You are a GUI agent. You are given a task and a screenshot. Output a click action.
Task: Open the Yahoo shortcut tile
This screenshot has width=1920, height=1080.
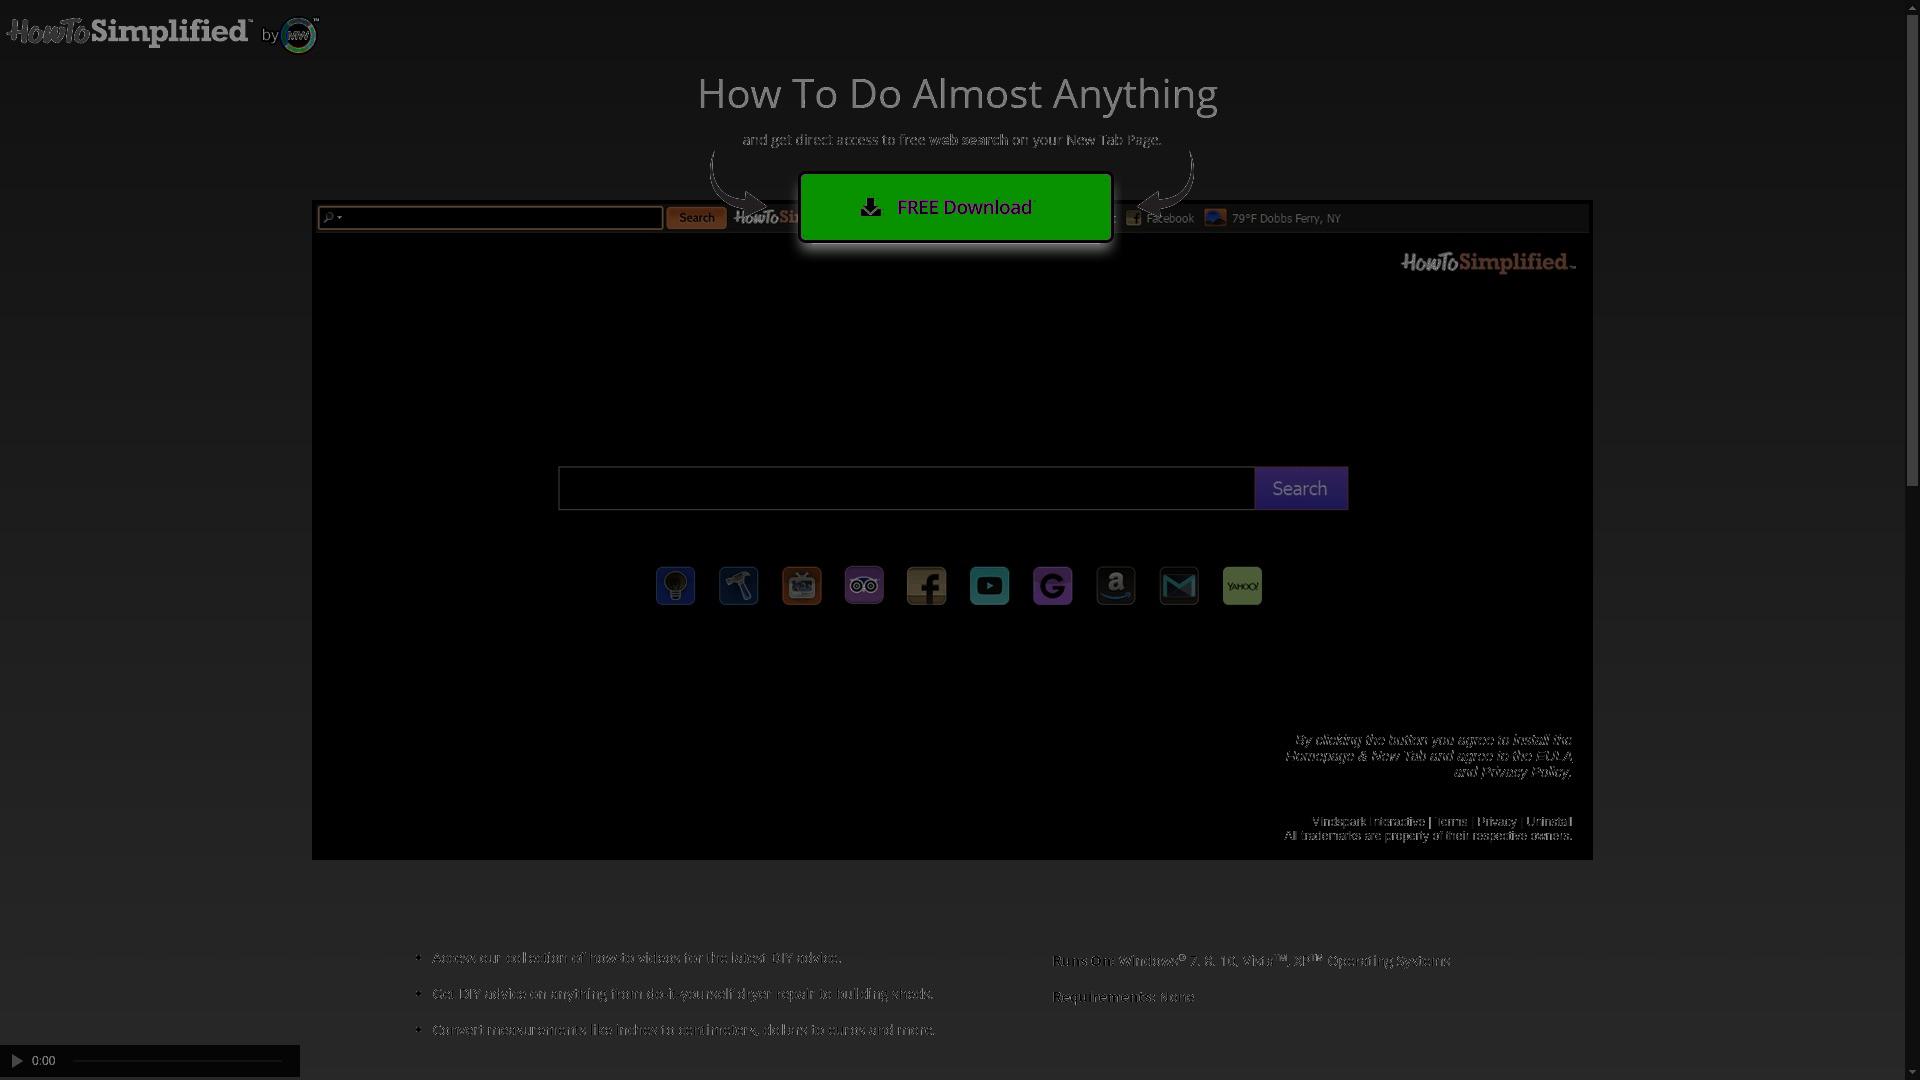tap(1242, 586)
